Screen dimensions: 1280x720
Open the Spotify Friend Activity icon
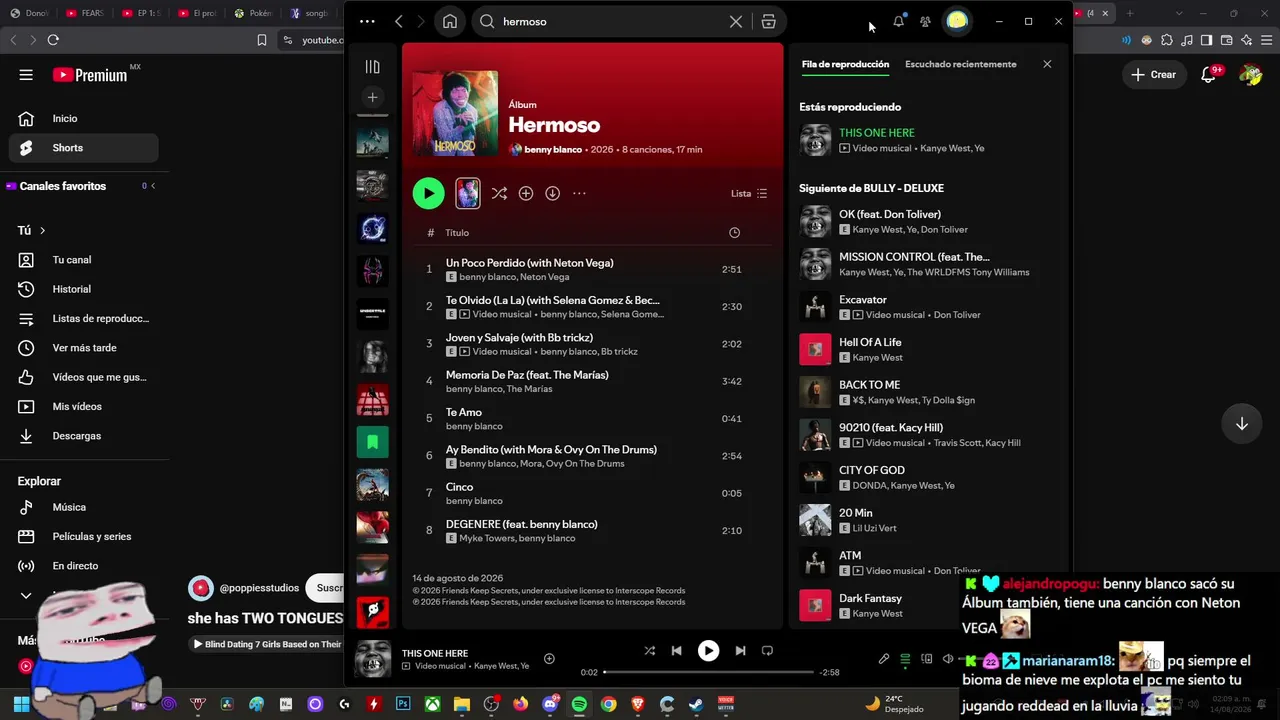pos(925,21)
